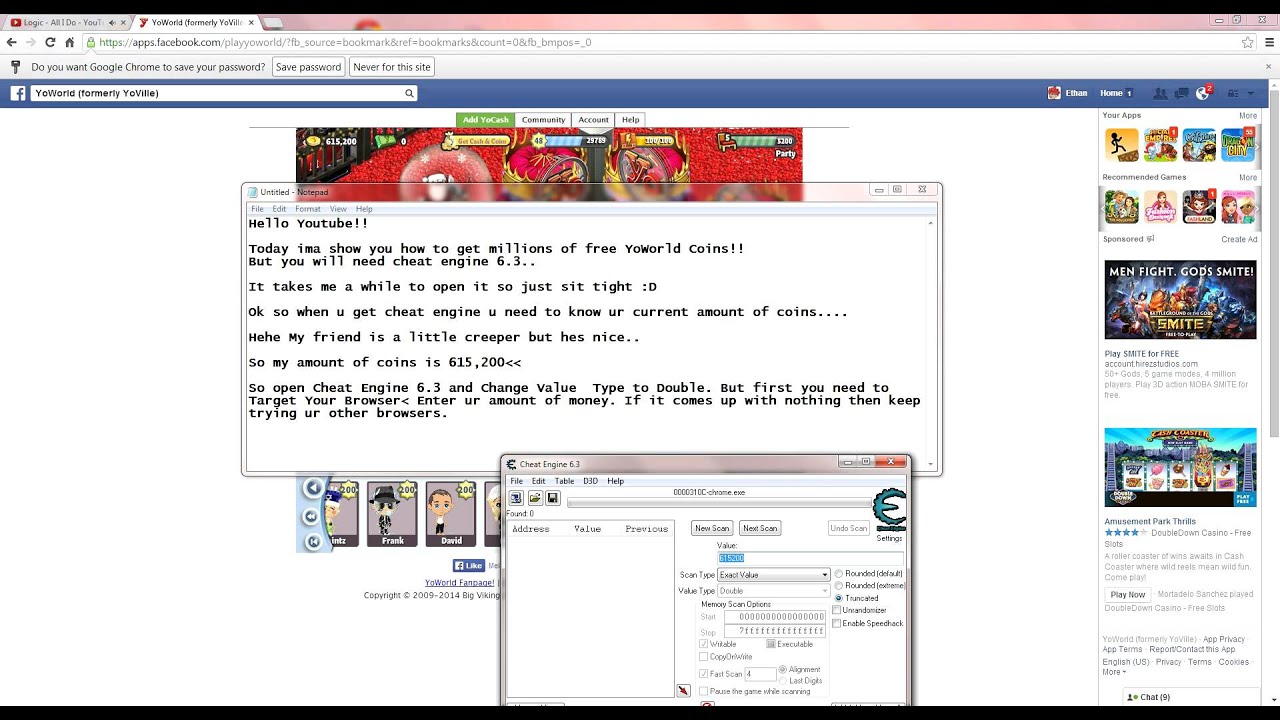Click the Cheat Engine scan progress bar

(720, 502)
